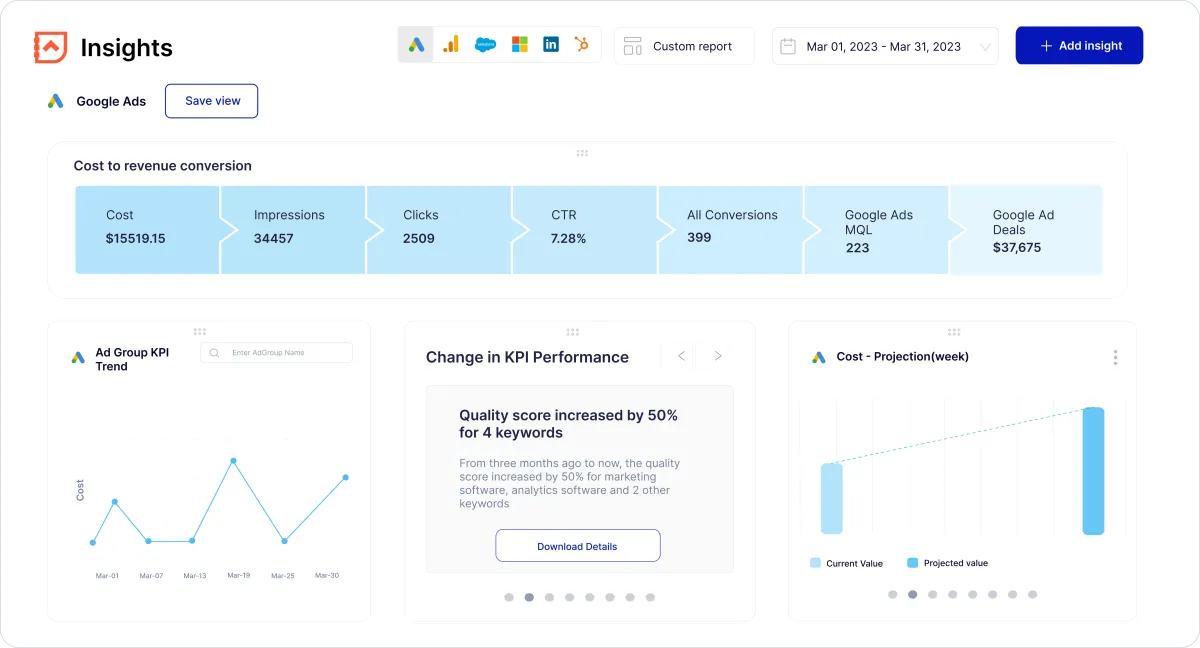Click the Insights app logo
The image size is (1200, 648).
[x=50, y=47]
